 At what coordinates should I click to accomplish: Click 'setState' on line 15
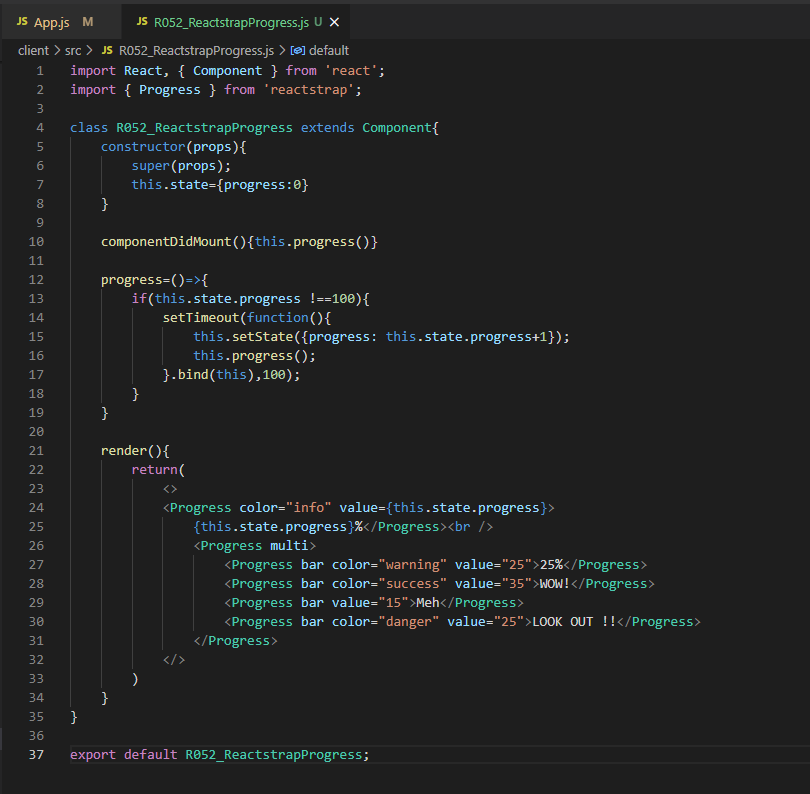[262, 337]
